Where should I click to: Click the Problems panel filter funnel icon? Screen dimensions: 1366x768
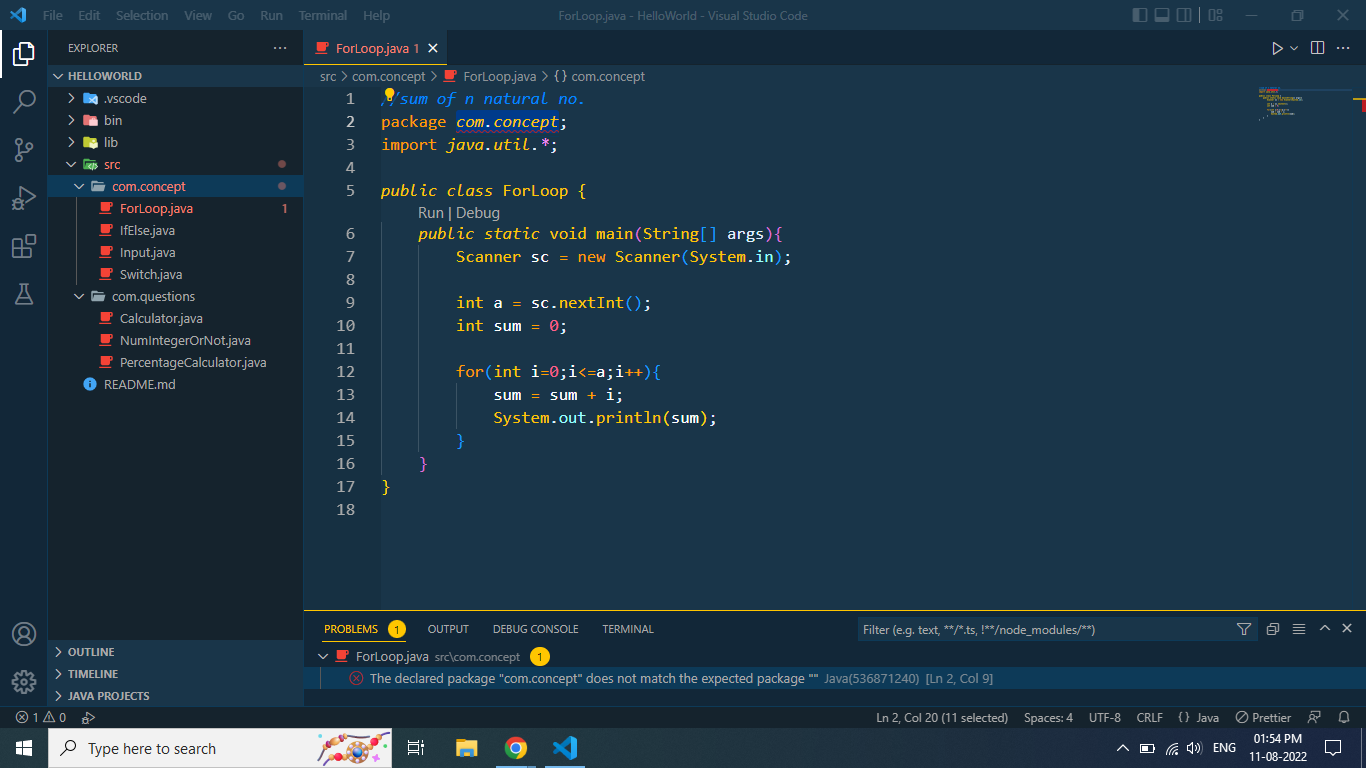click(1244, 629)
